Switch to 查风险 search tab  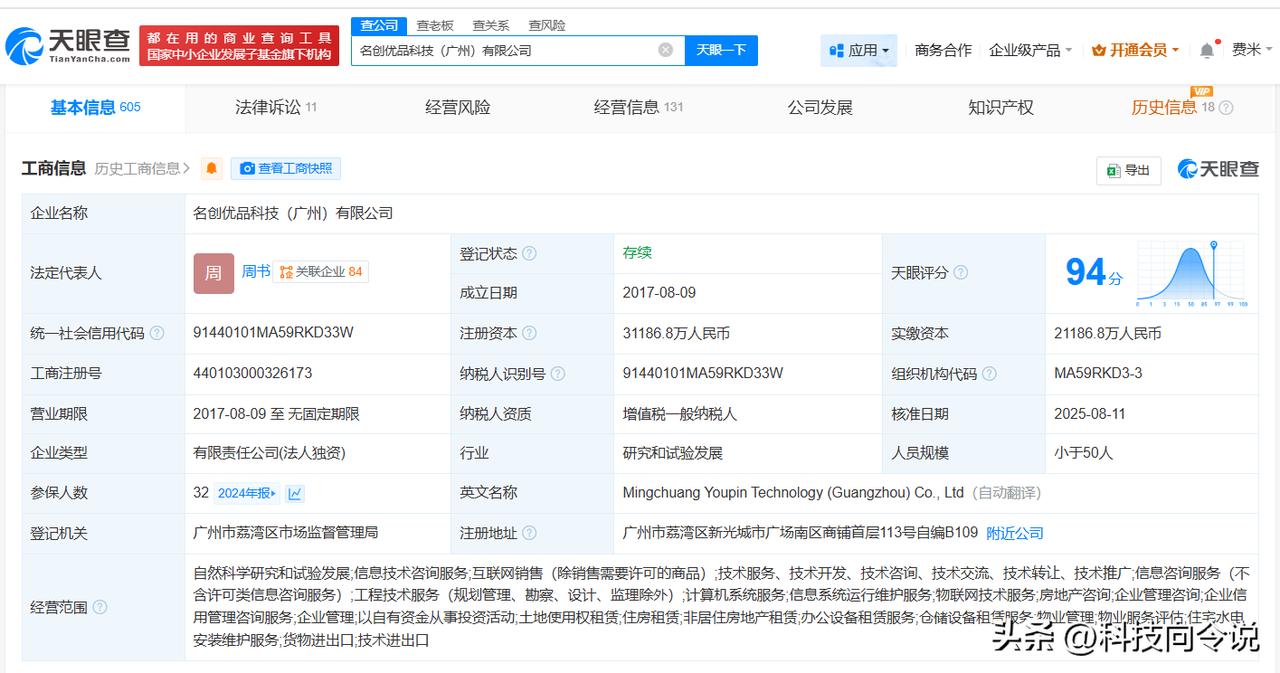pos(547,25)
